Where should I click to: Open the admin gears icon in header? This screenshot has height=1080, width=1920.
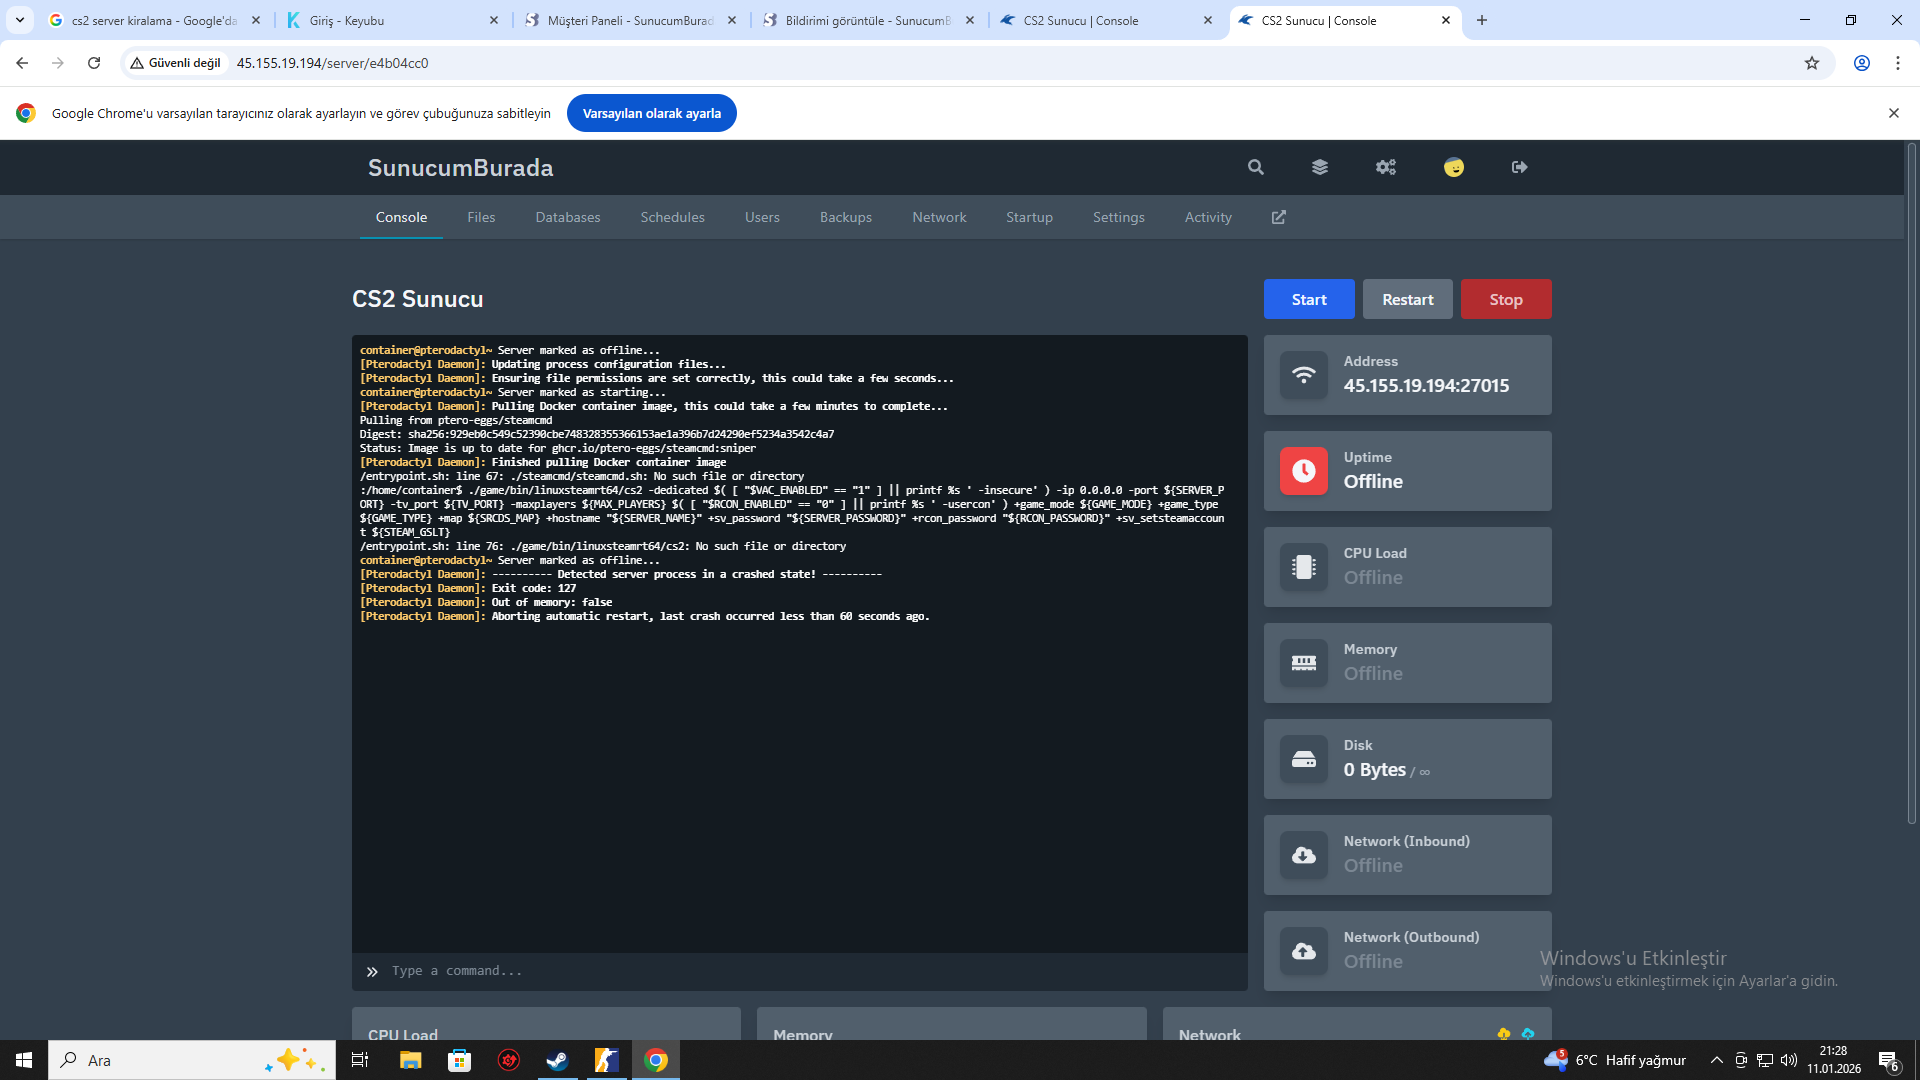click(x=1386, y=167)
